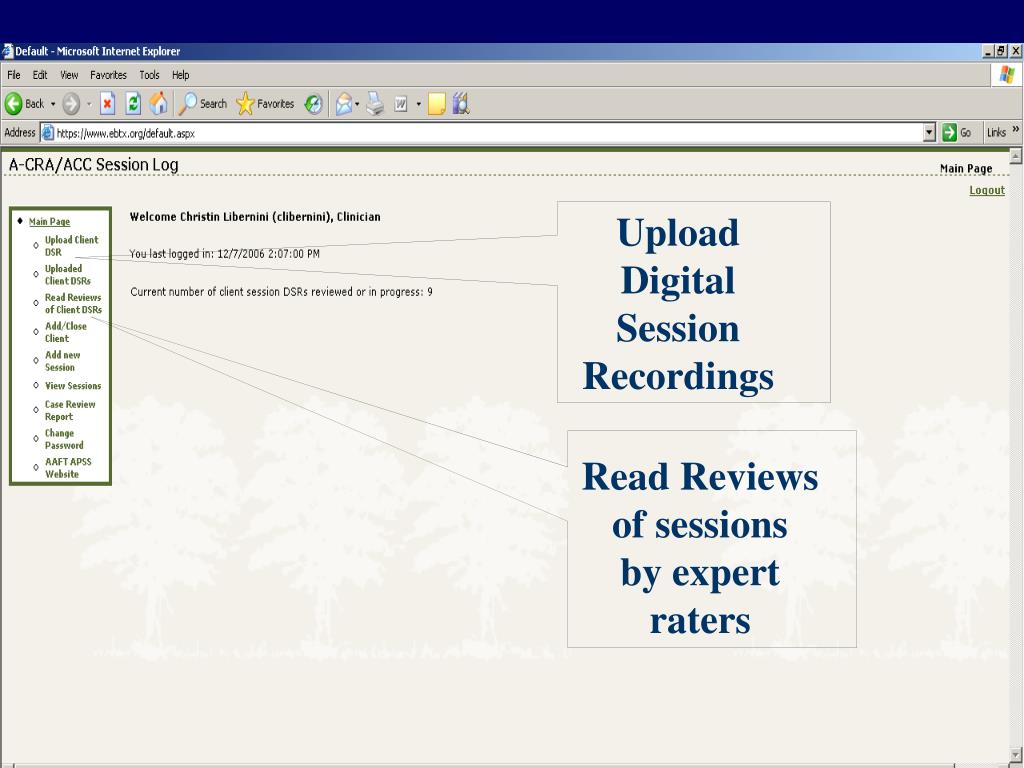Click the A-CRA/ACC Session Log title
The height and width of the screenshot is (768, 1024).
[93, 165]
